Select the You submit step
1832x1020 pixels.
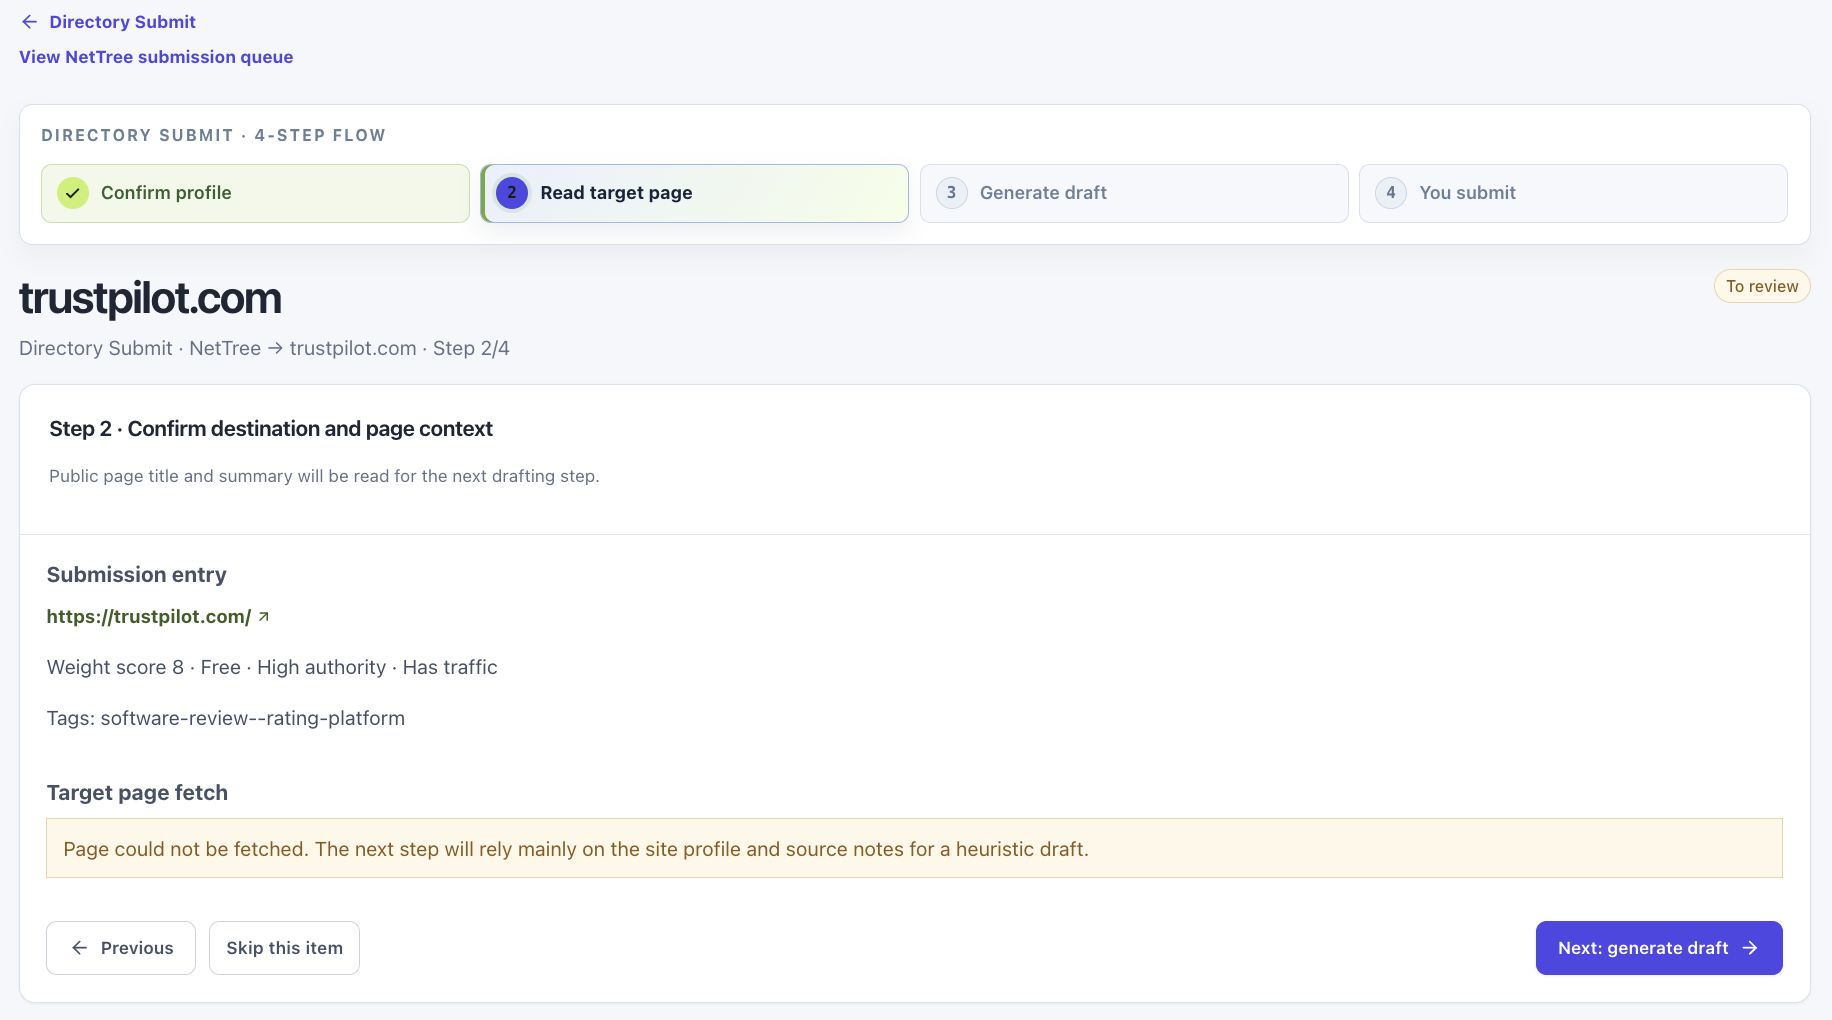pyautogui.click(x=1573, y=193)
